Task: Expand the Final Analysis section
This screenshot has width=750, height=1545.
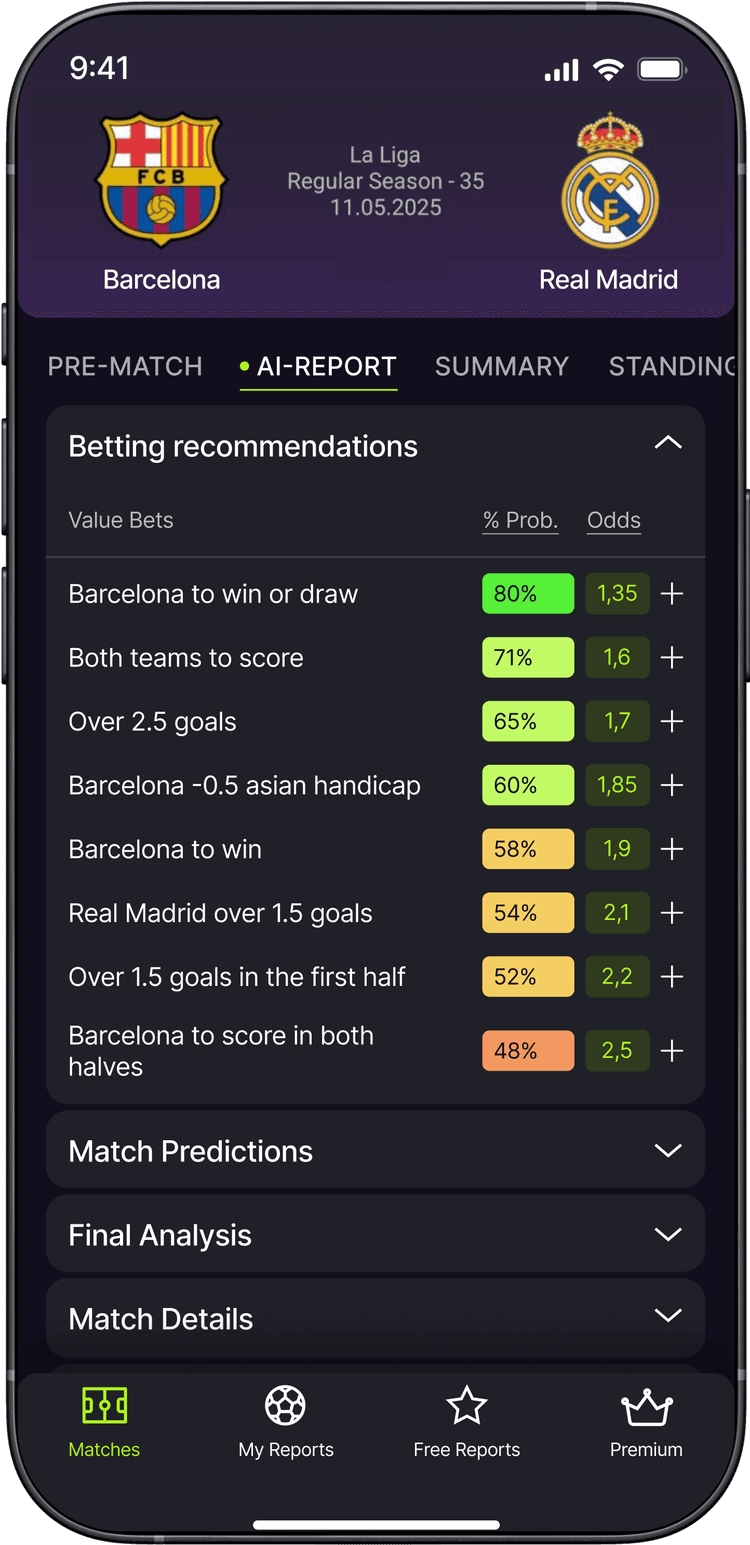Action: click(x=667, y=1235)
